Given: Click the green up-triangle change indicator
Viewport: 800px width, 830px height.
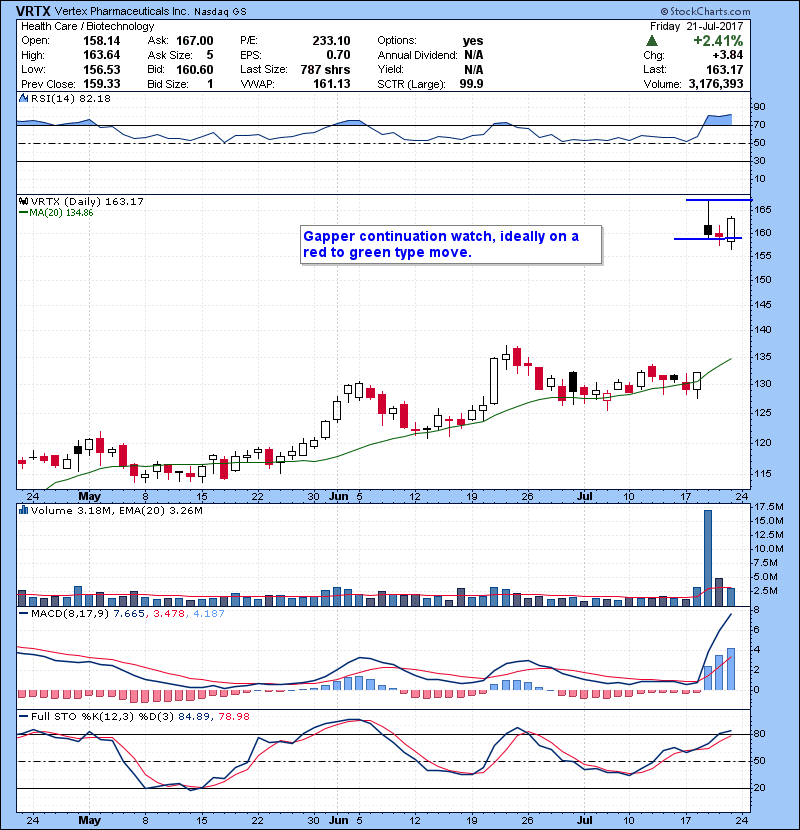Looking at the screenshot, I should [652, 40].
